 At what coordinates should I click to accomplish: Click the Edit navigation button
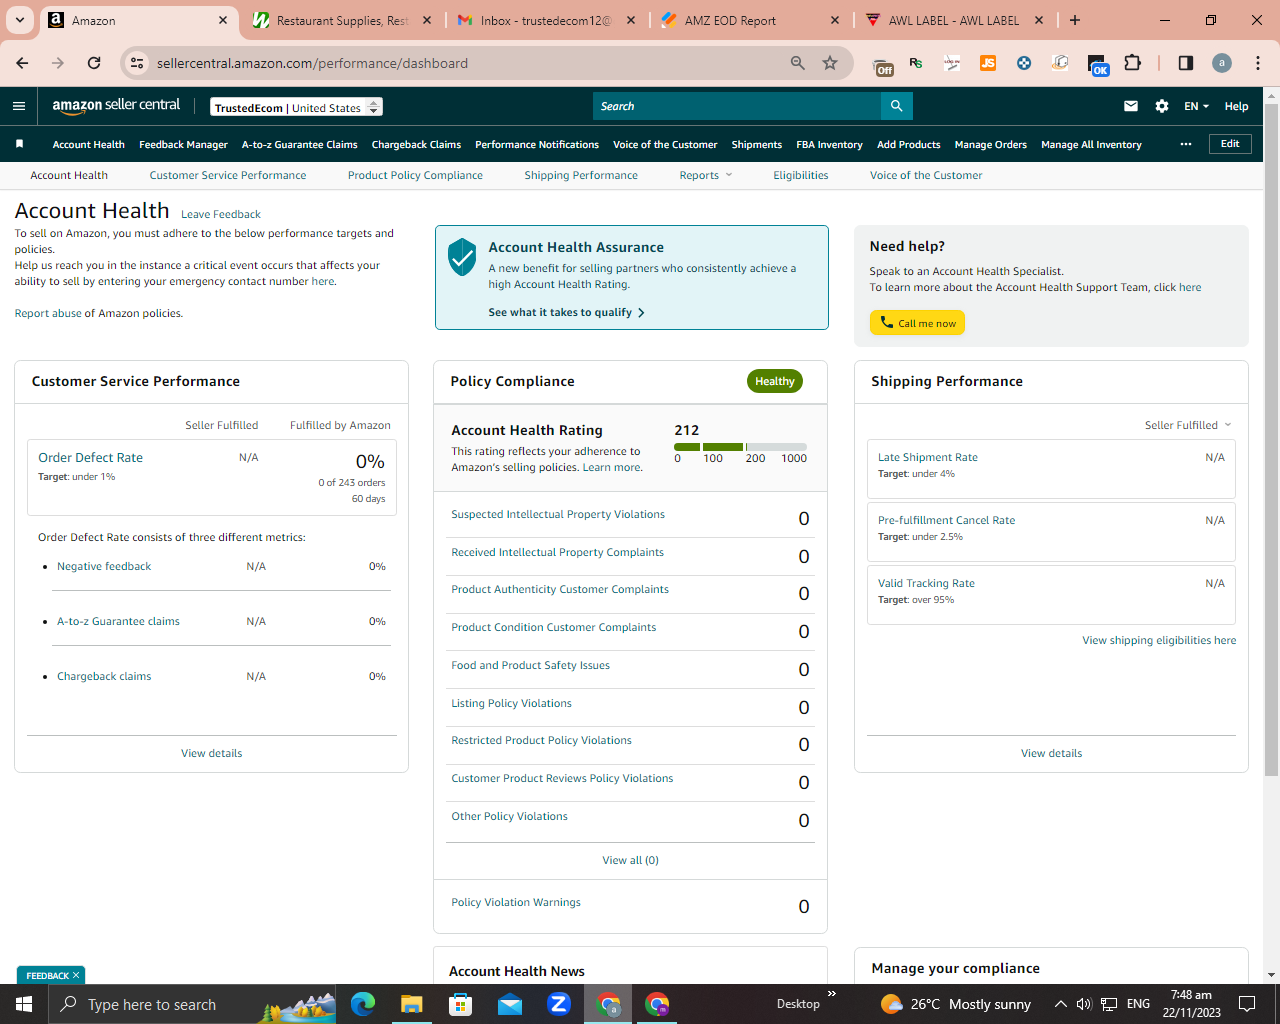pyautogui.click(x=1230, y=144)
